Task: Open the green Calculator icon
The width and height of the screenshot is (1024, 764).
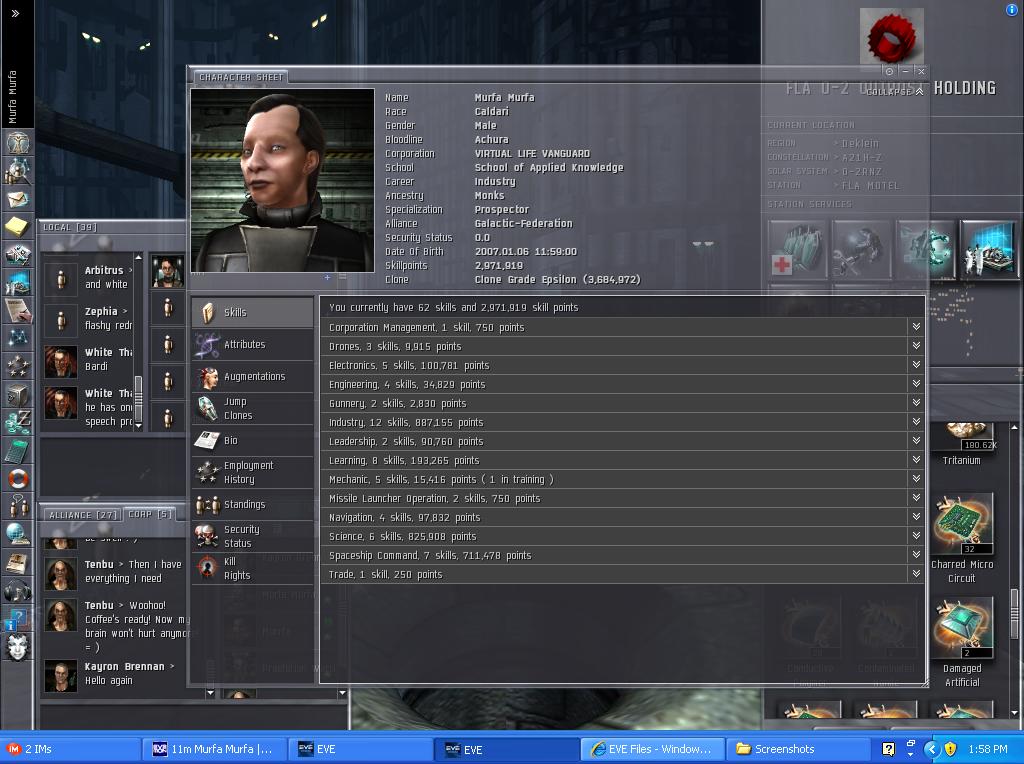Action: click(18, 451)
